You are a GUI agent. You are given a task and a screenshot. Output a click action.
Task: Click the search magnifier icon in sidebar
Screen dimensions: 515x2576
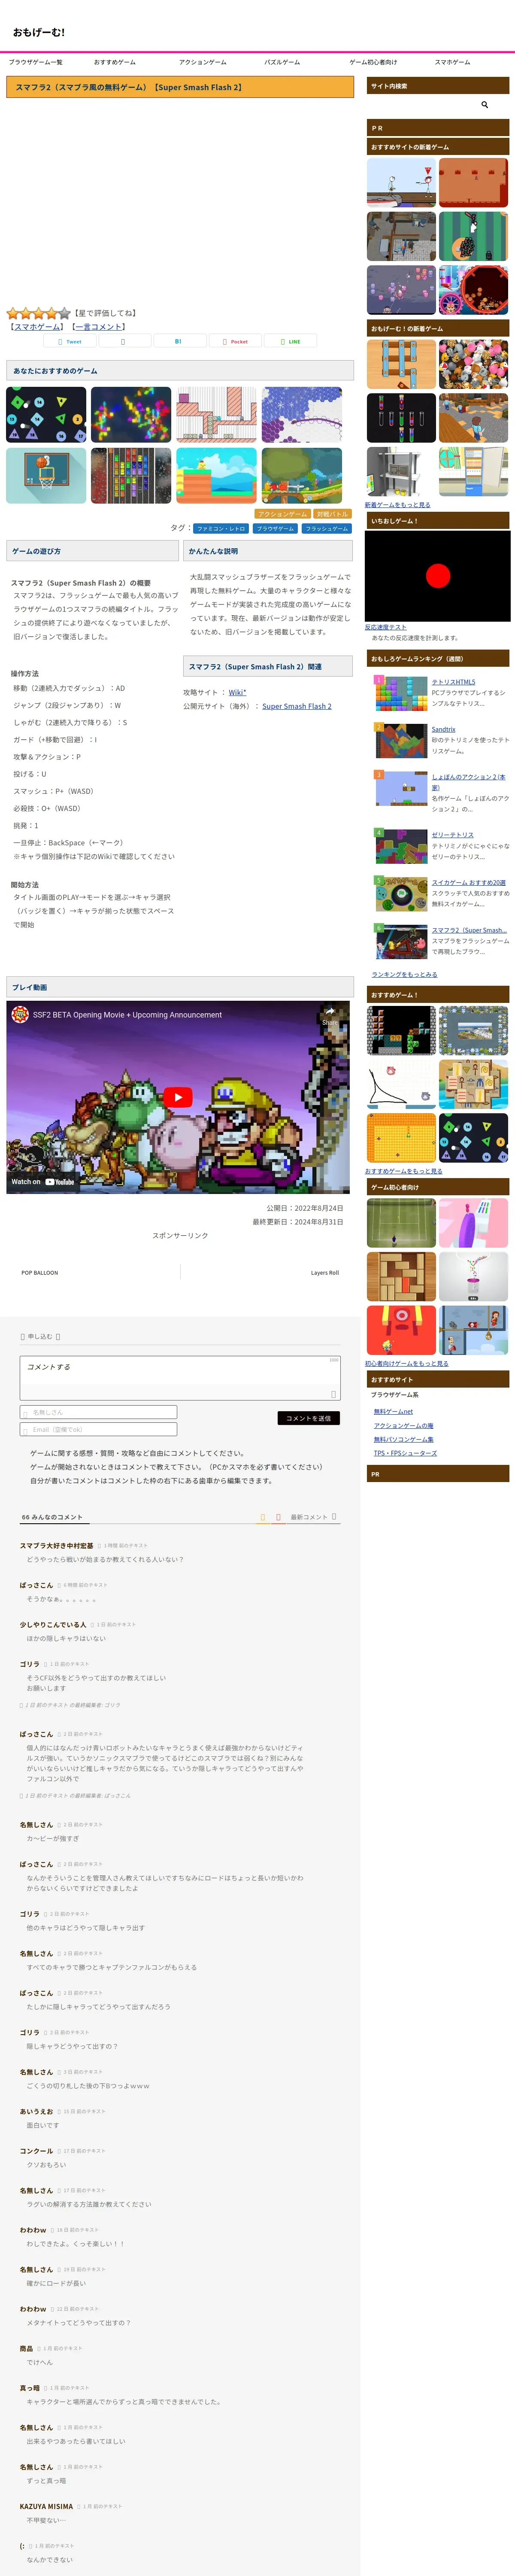click(x=485, y=104)
